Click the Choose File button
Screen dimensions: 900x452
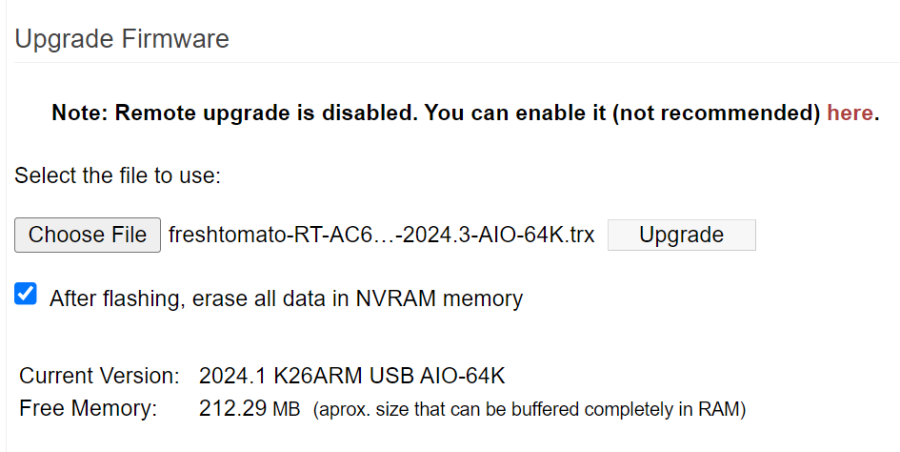pos(87,235)
